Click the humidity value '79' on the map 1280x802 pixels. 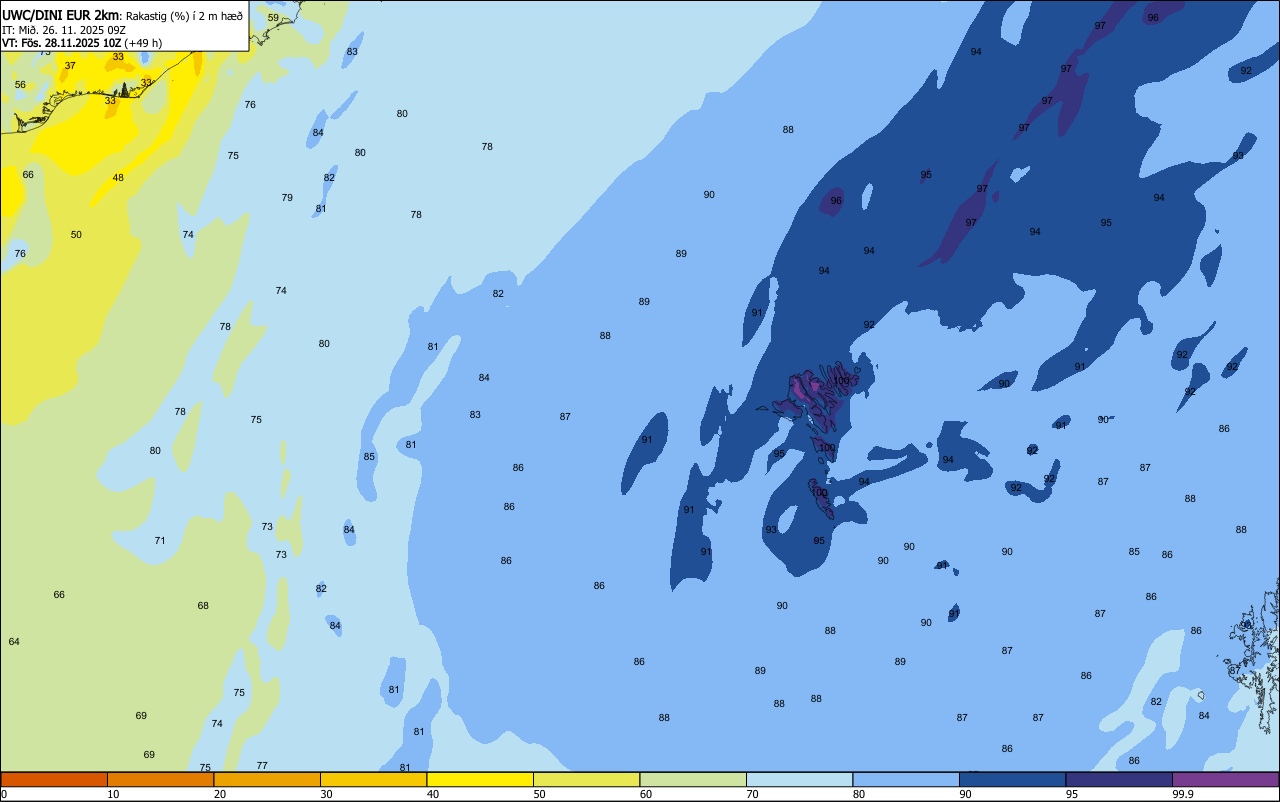click(287, 198)
